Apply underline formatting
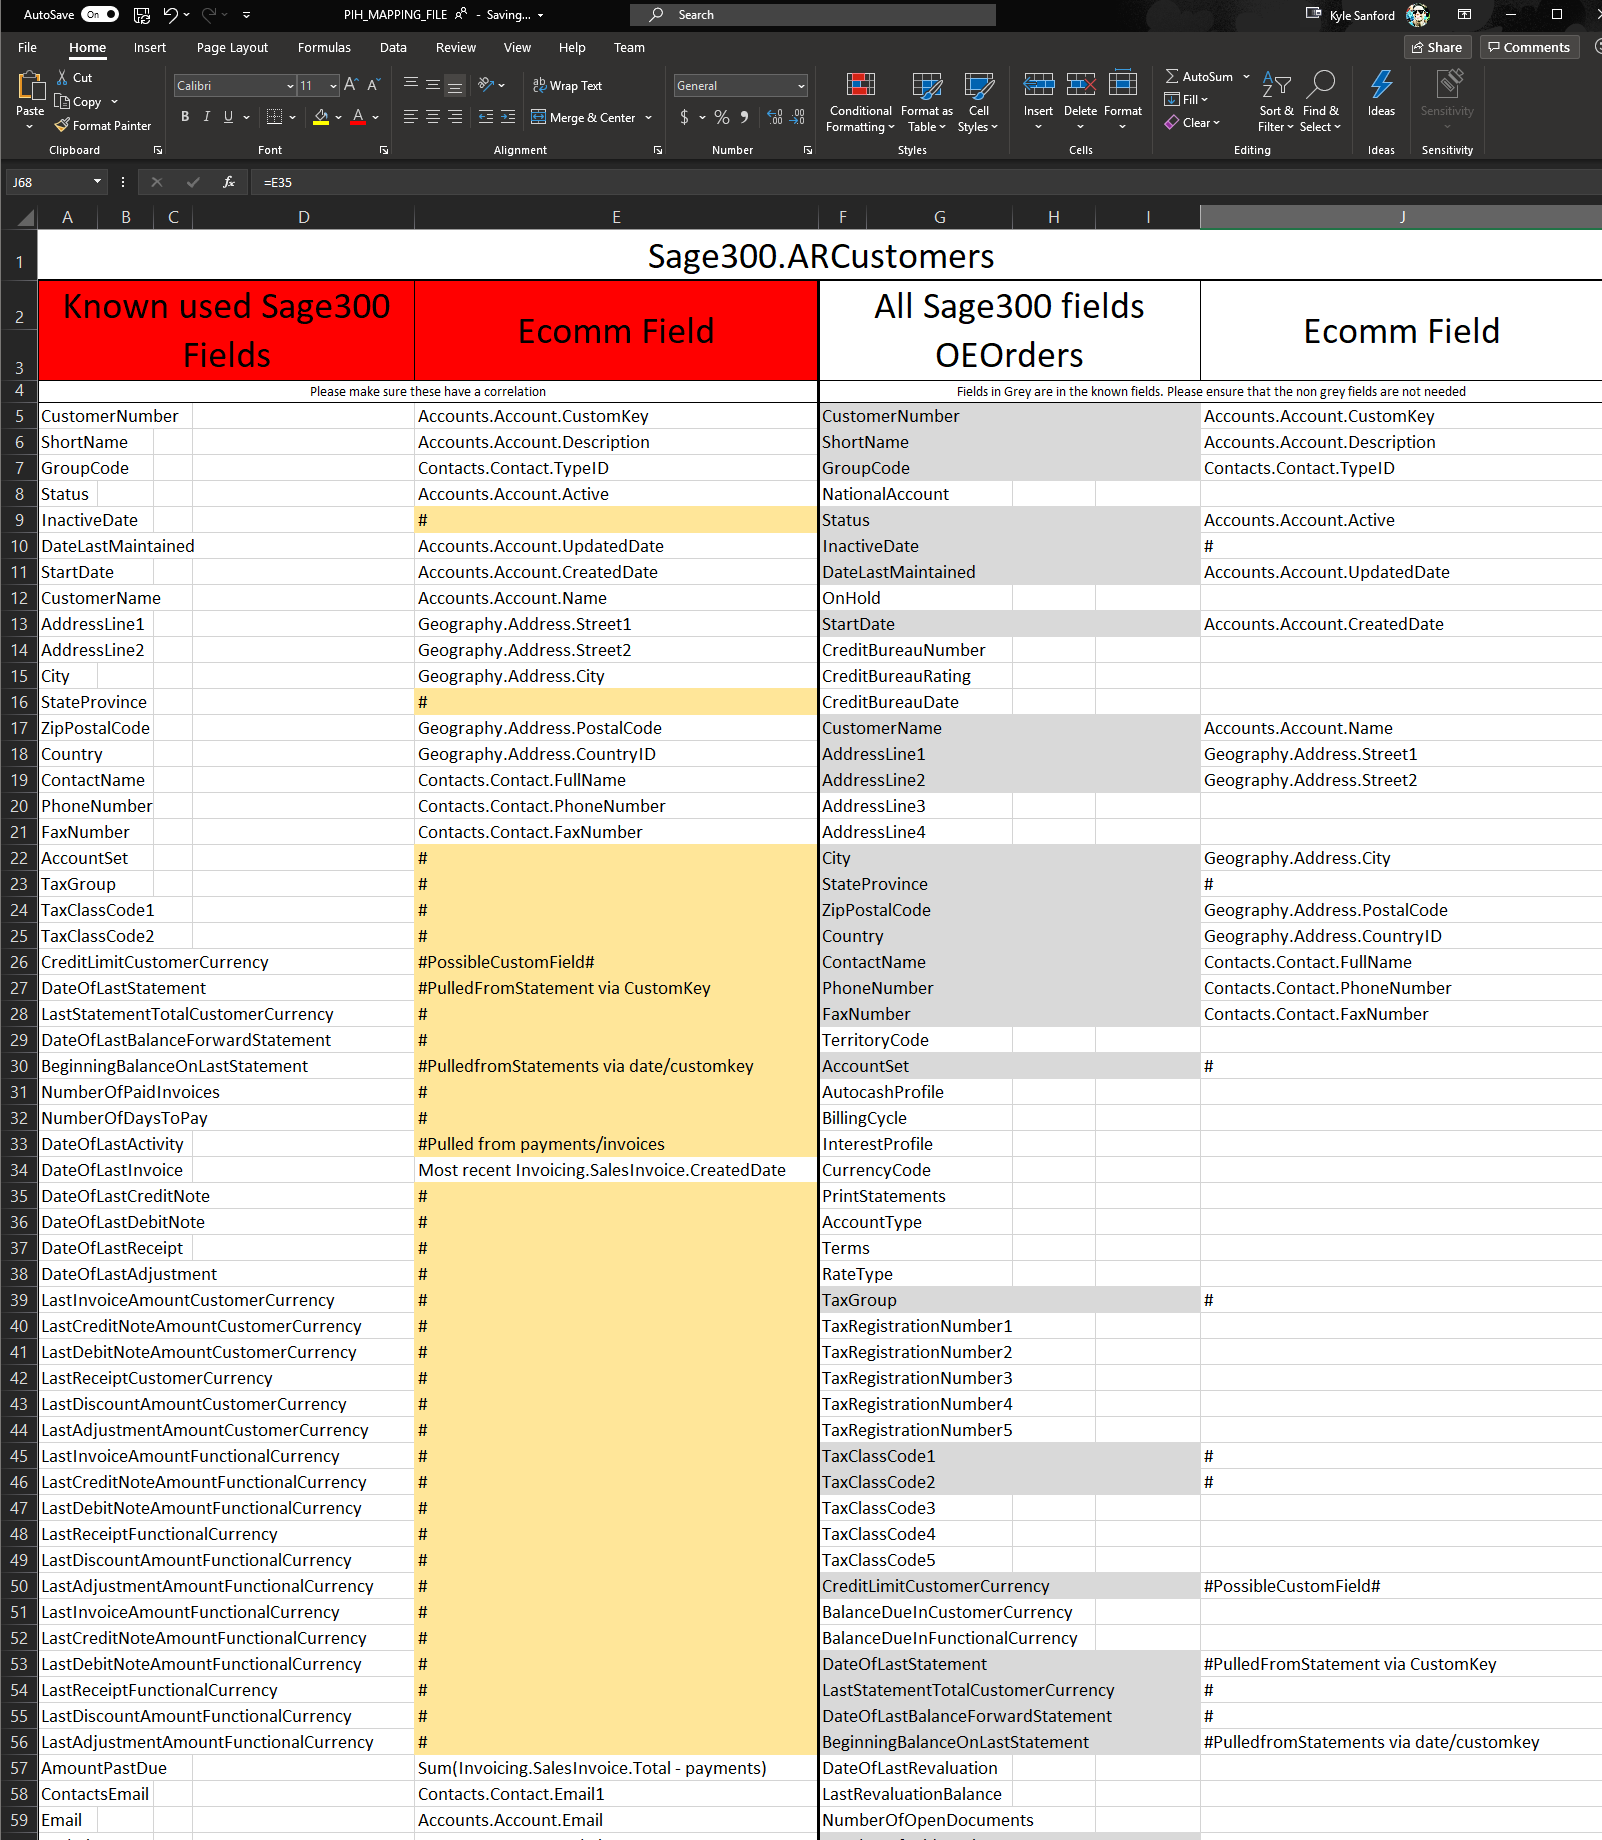1602x1840 pixels. point(229,117)
